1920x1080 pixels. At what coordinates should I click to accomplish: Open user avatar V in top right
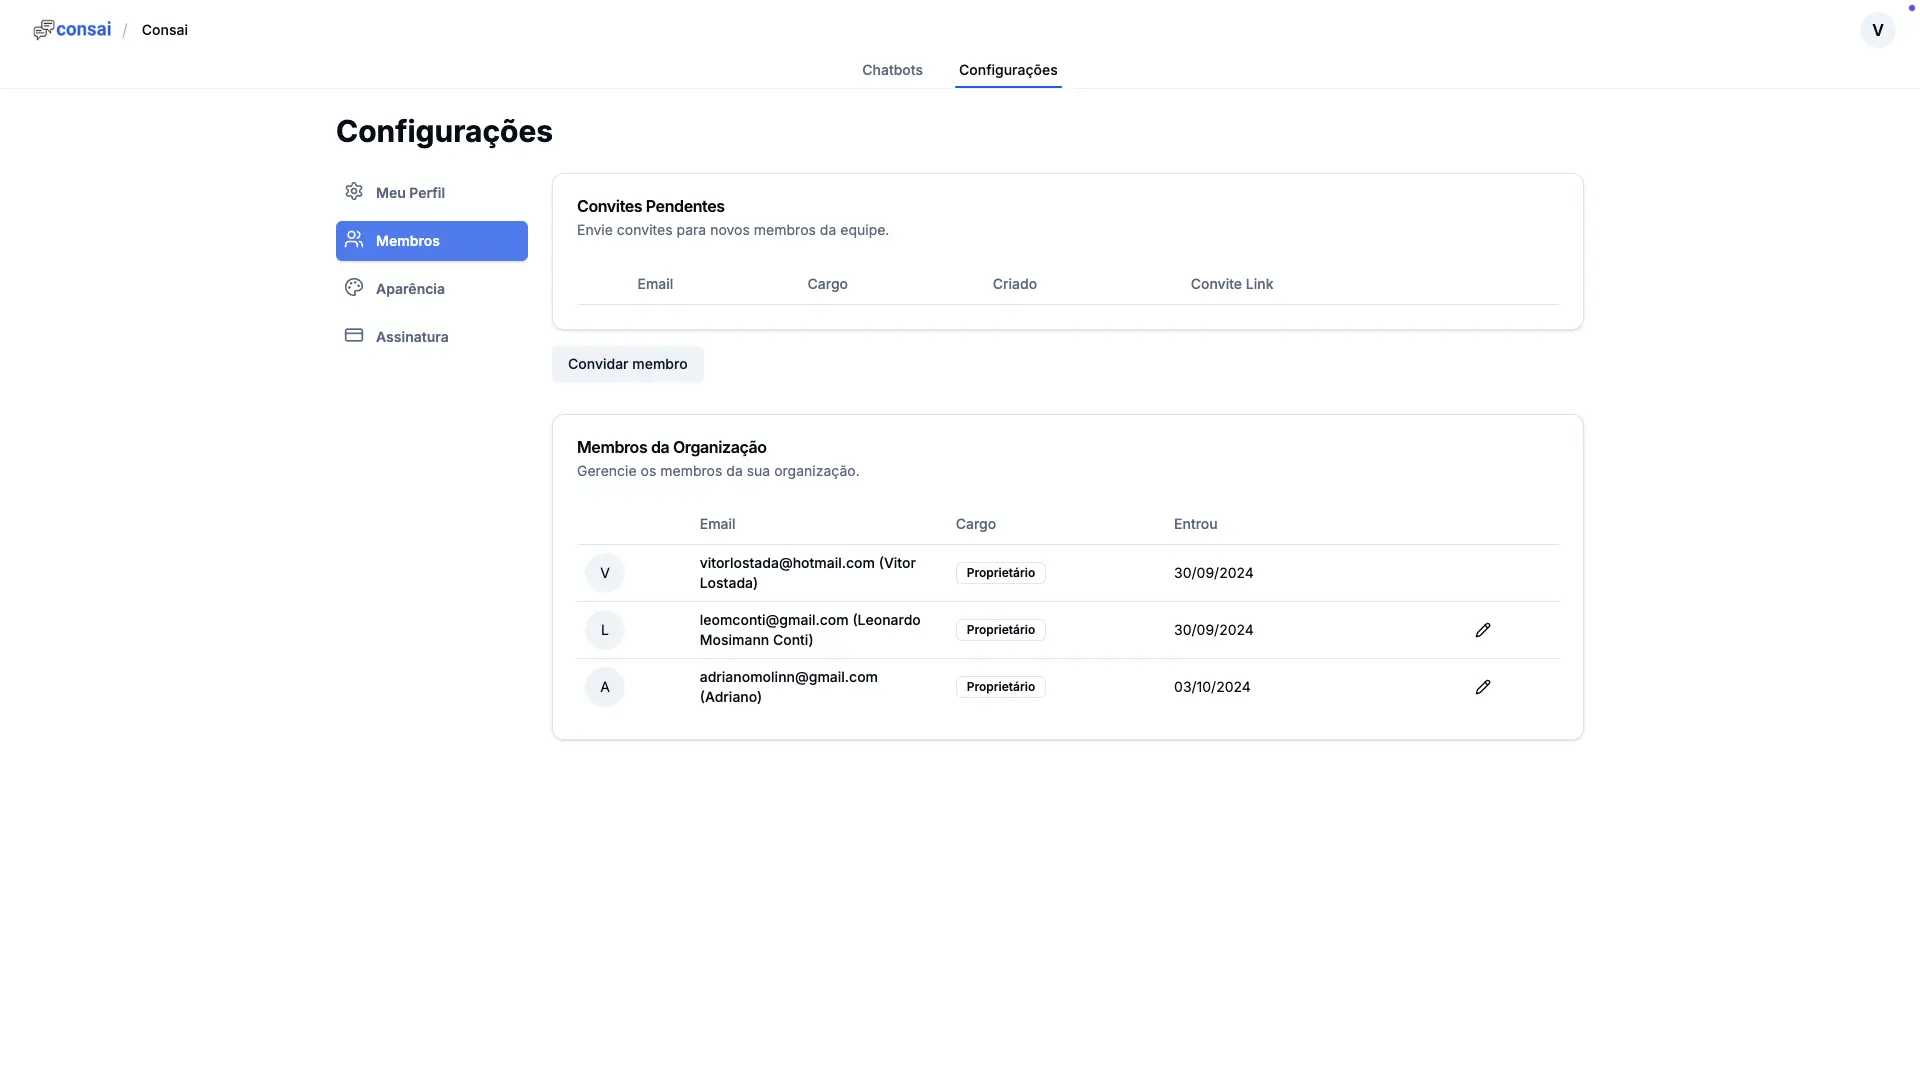(1877, 30)
